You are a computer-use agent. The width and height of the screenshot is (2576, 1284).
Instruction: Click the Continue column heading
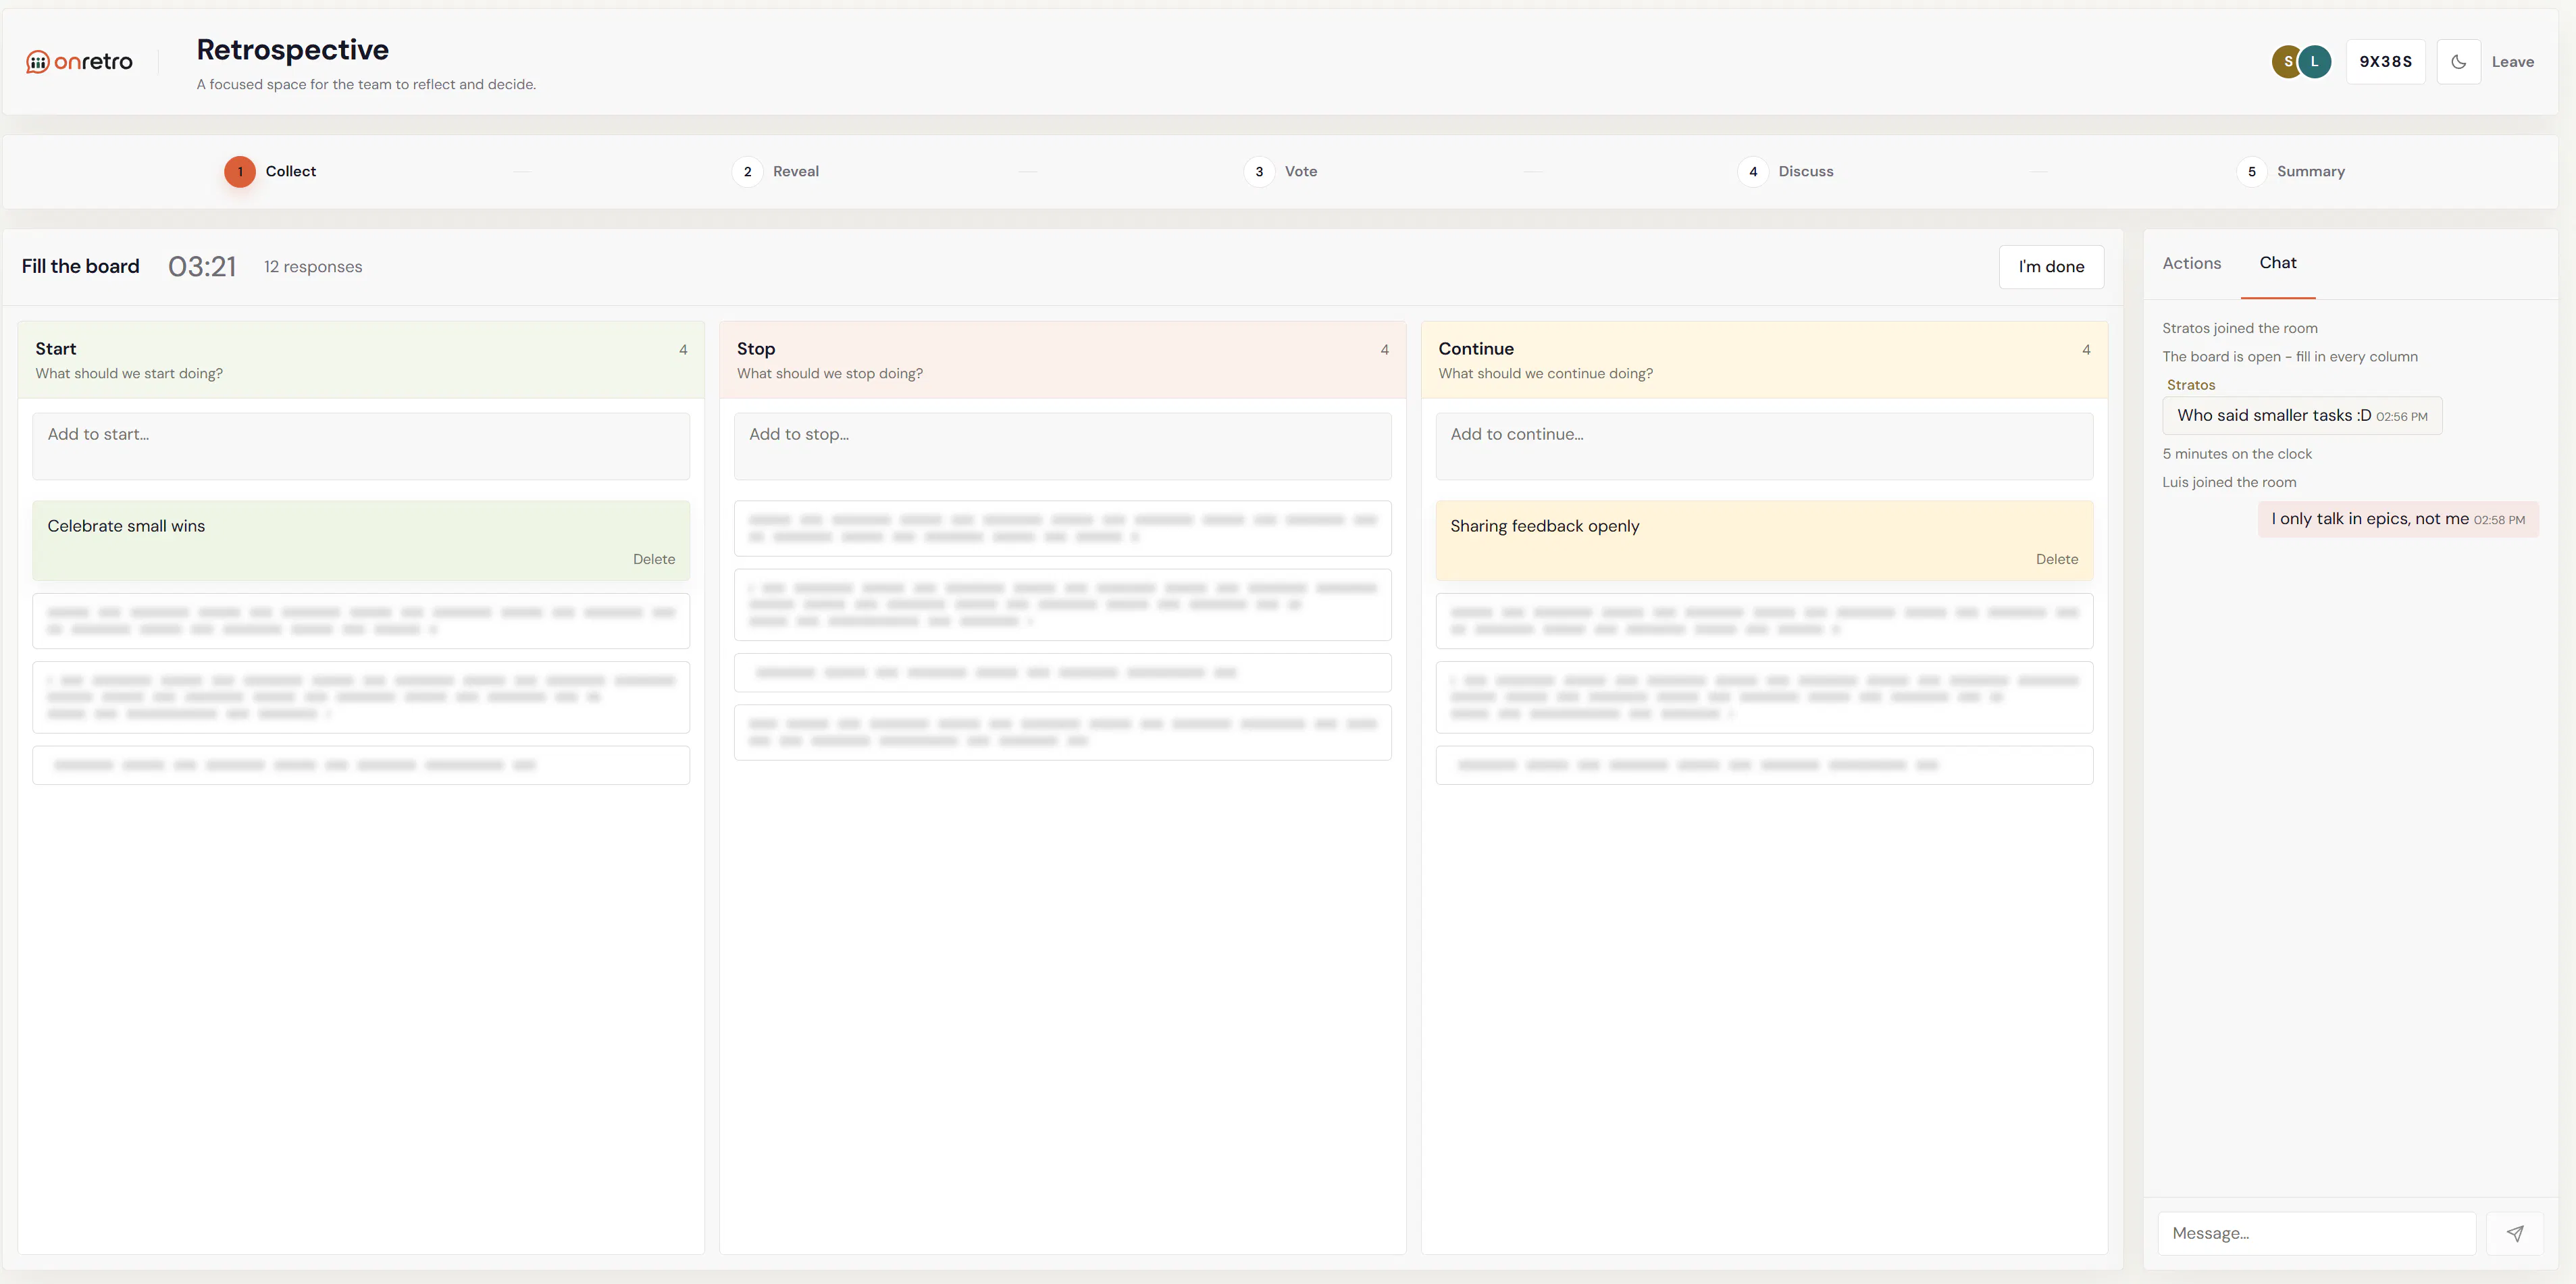(x=1476, y=349)
